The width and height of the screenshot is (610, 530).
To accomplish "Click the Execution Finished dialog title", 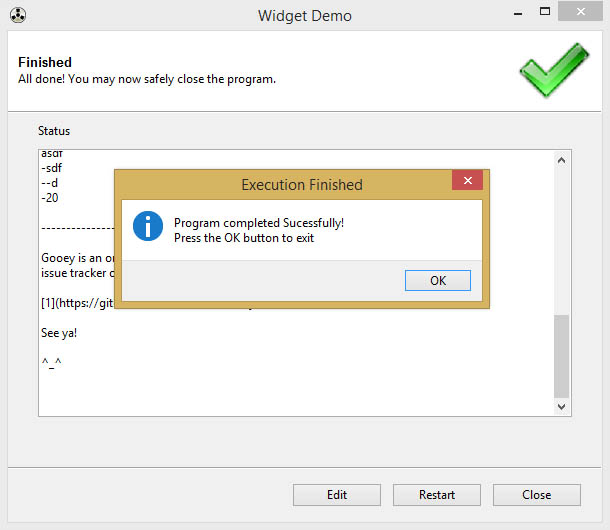I will 302,185.
